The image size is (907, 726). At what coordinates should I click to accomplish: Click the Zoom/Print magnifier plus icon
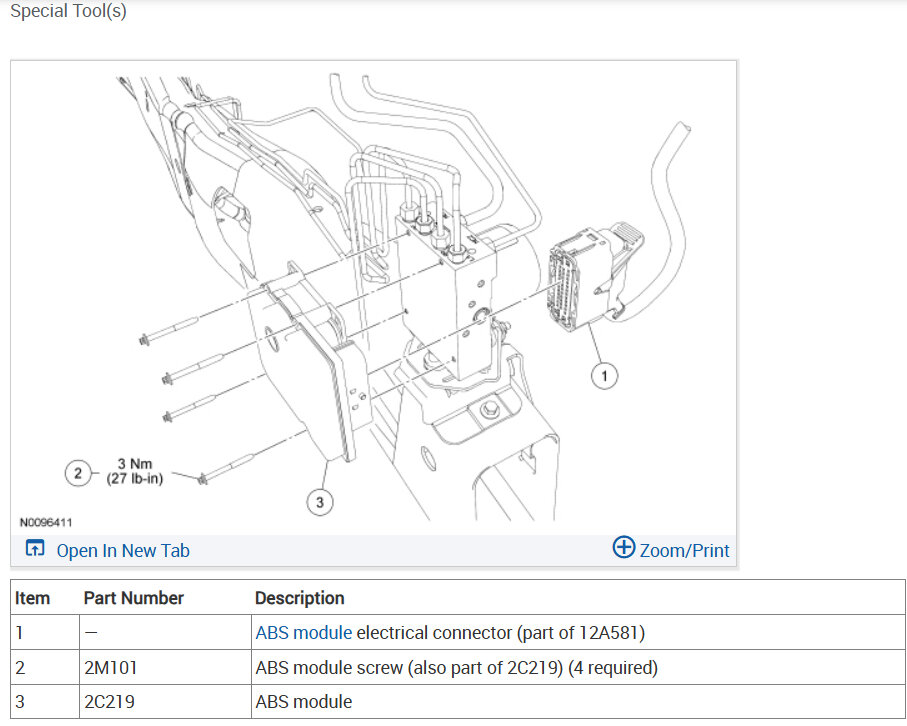(624, 547)
